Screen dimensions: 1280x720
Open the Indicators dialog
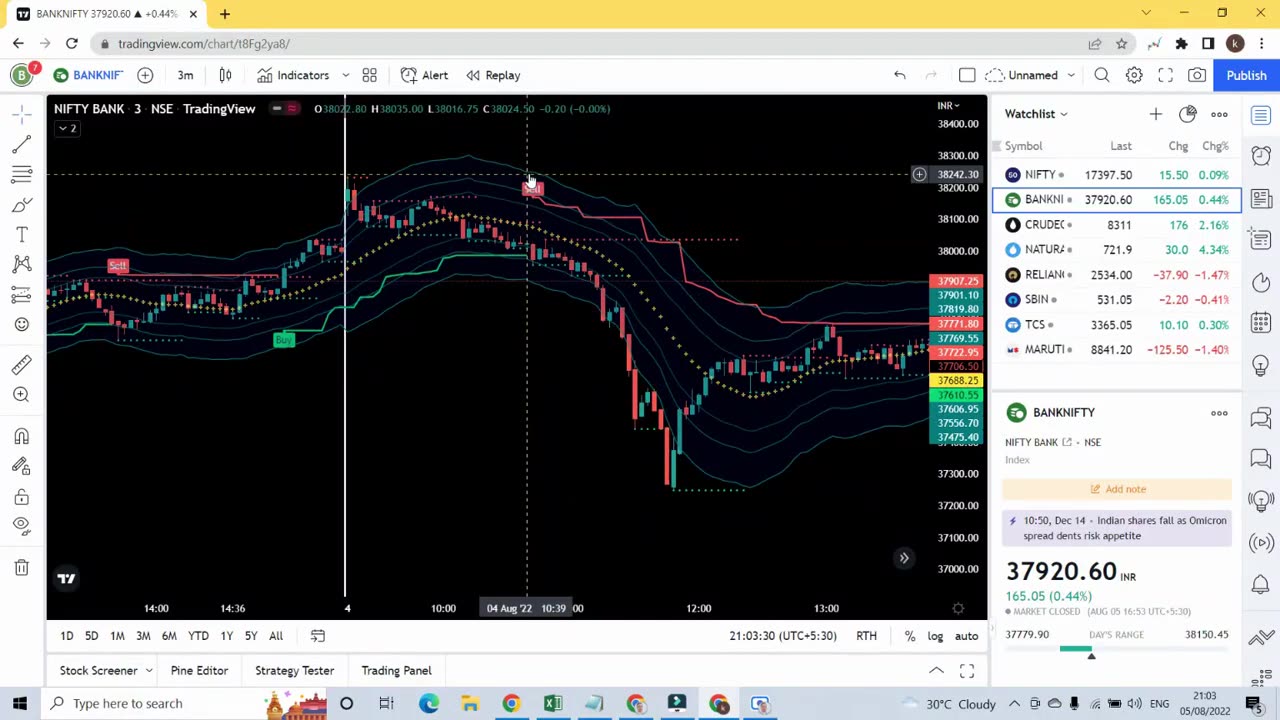point(293,75)
